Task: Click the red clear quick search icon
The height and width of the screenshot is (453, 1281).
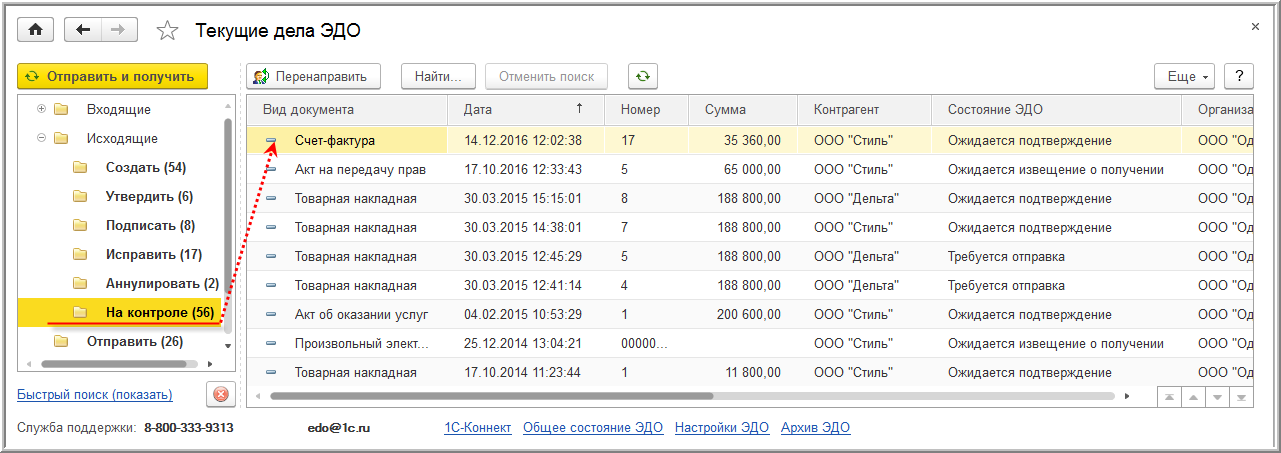Action: pos(221,394)
